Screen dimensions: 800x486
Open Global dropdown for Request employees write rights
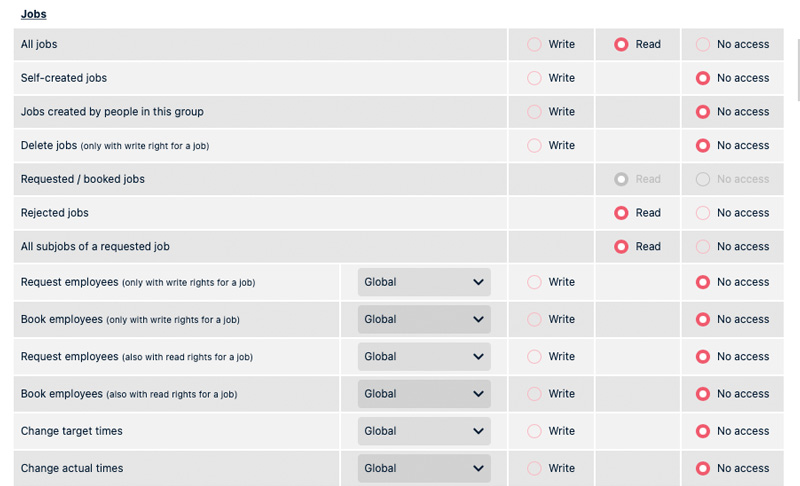coord(424,282)
